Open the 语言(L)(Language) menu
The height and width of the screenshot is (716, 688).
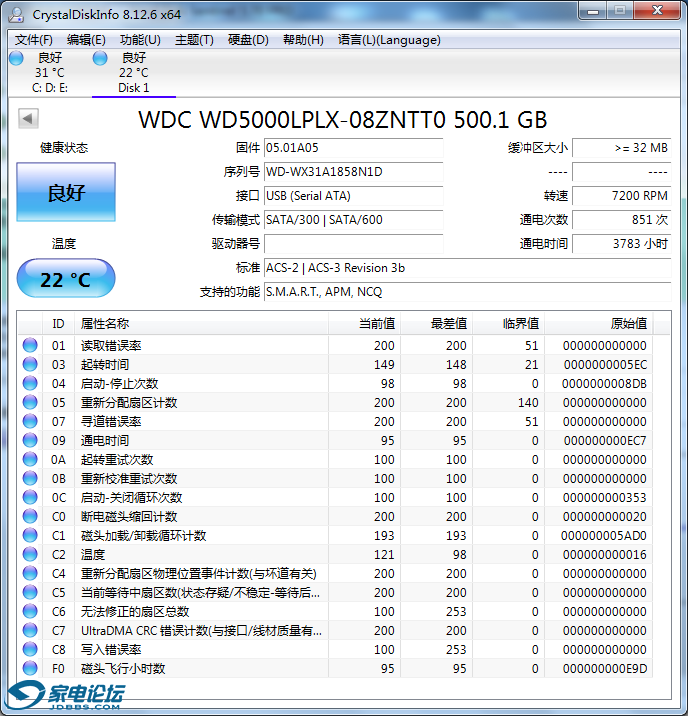tap(389, 40)
